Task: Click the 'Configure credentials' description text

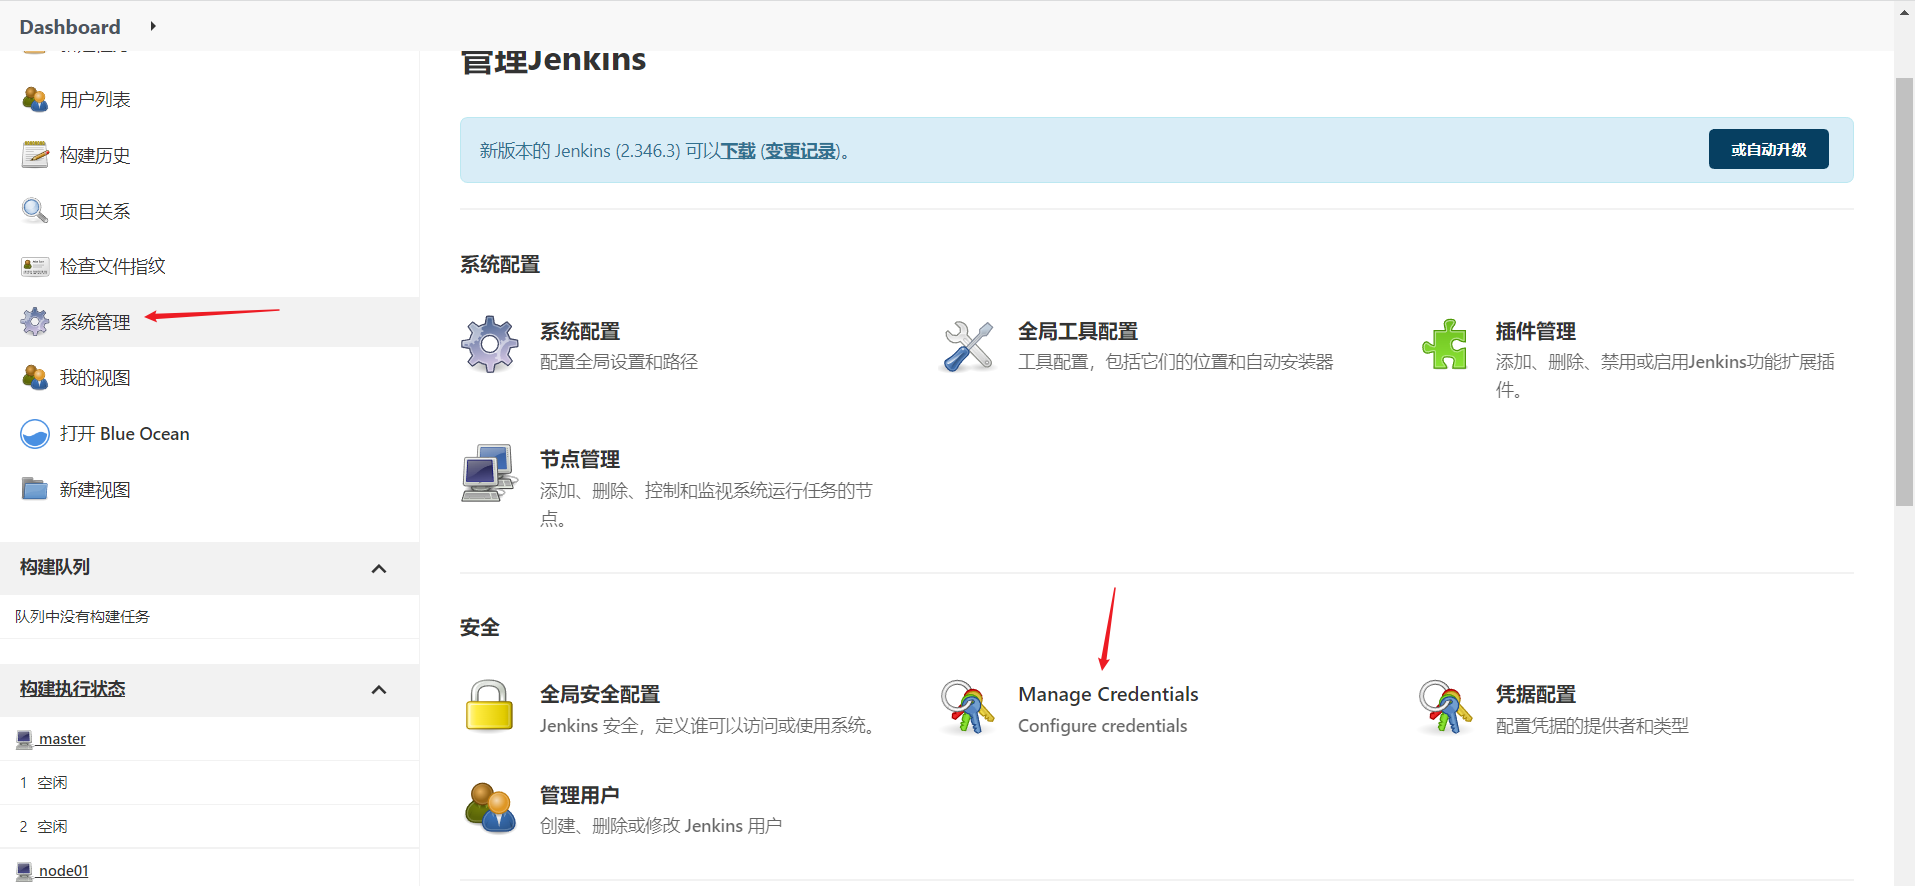Action: pos(1102,726)
